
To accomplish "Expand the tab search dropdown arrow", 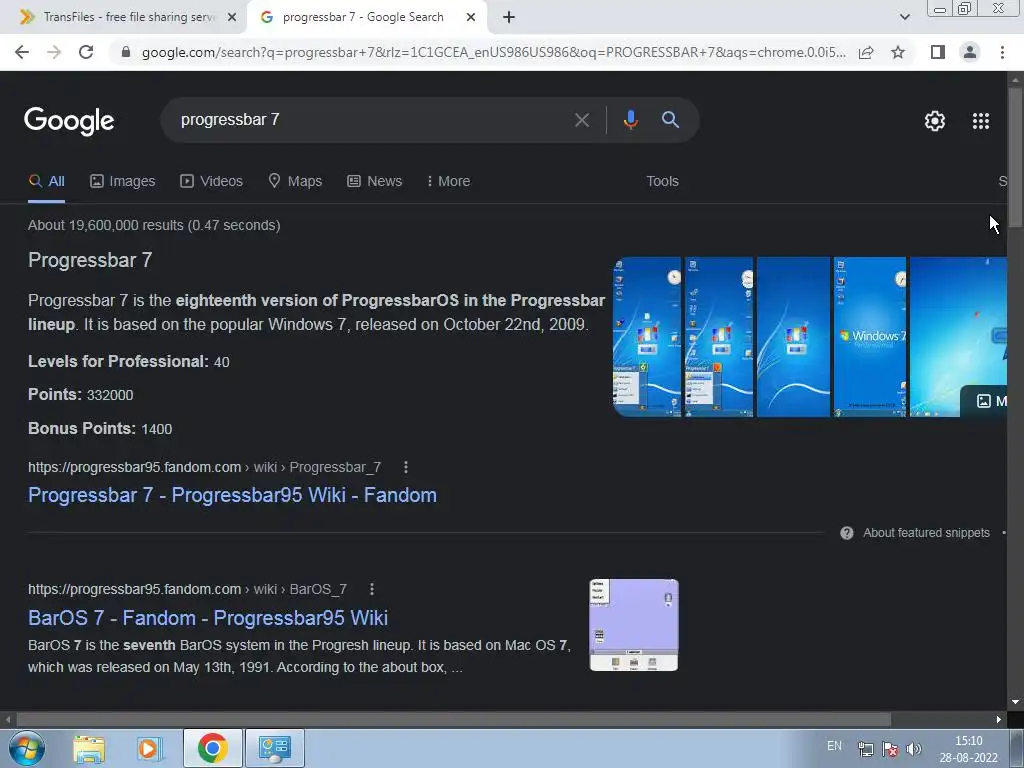I will (x=904, y=17).
